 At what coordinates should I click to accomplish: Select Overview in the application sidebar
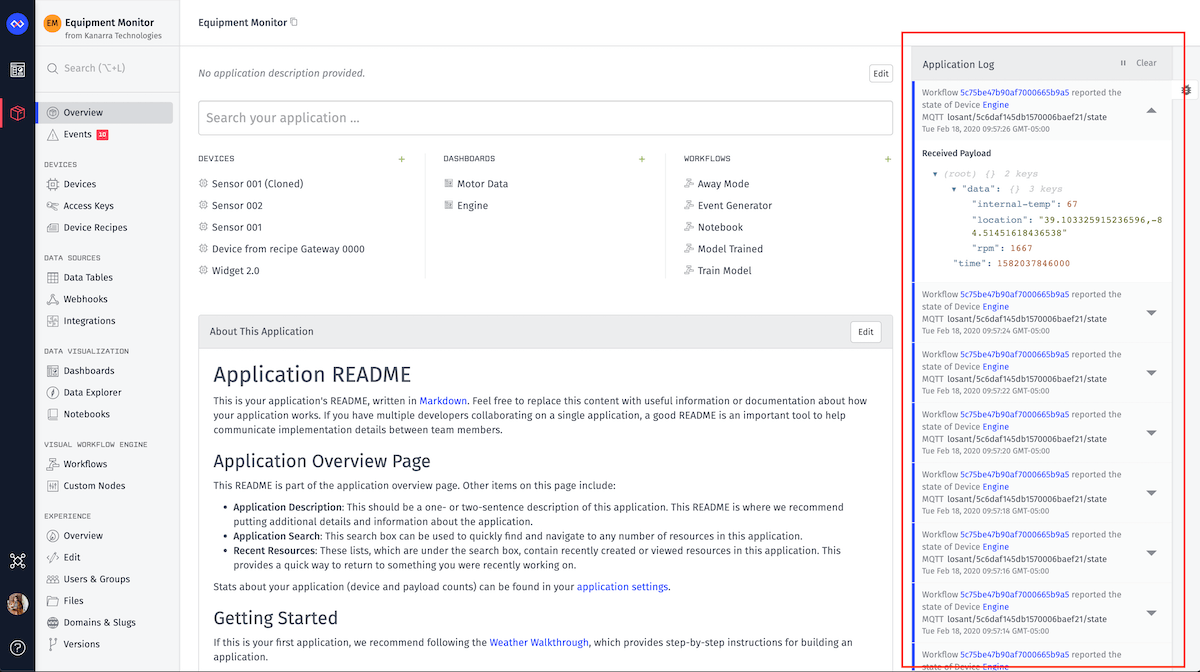click(x=104, y=113)
